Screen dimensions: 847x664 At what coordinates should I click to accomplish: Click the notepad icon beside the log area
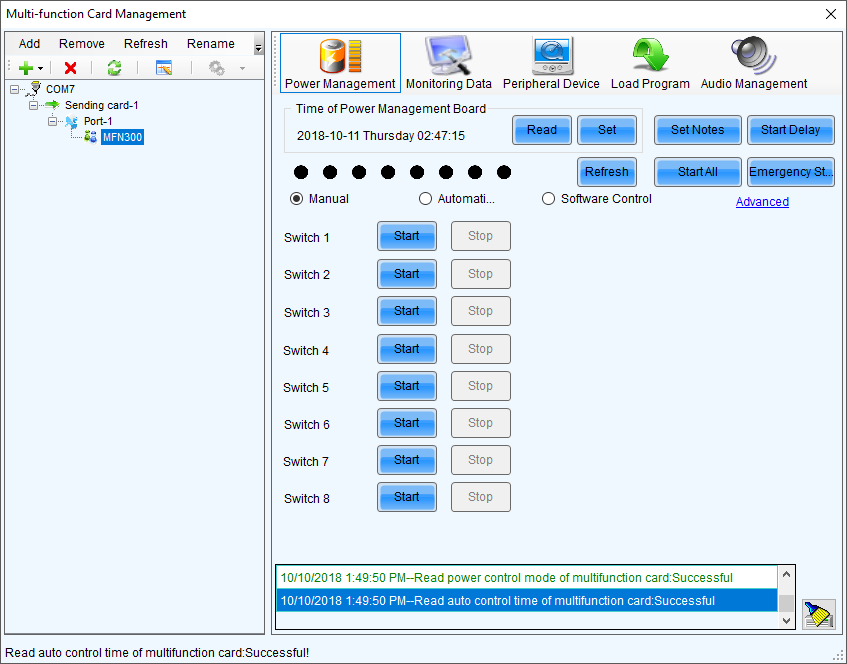click(x=818, y=614)
